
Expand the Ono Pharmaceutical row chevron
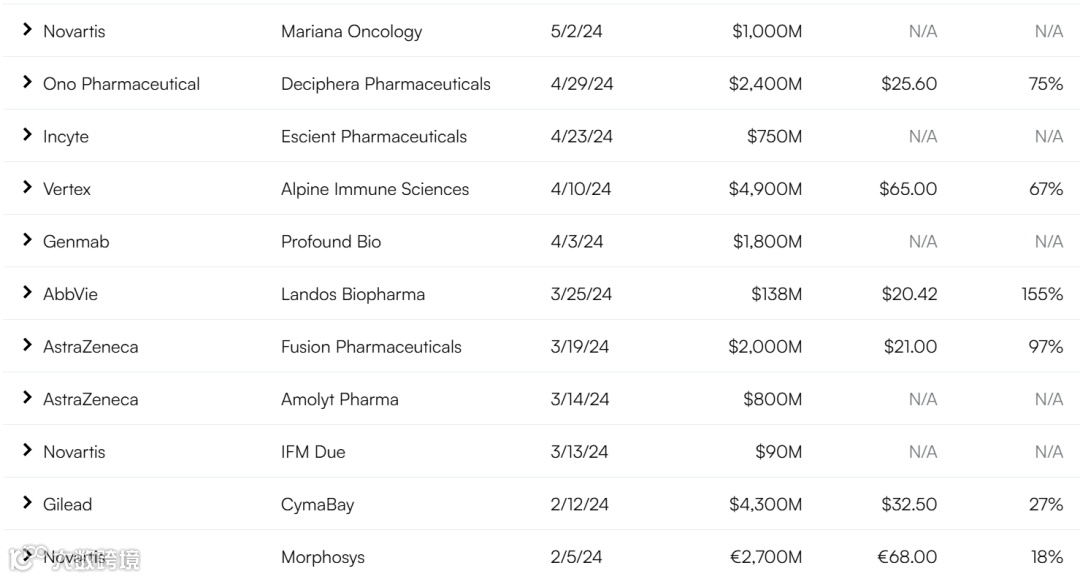27,83
